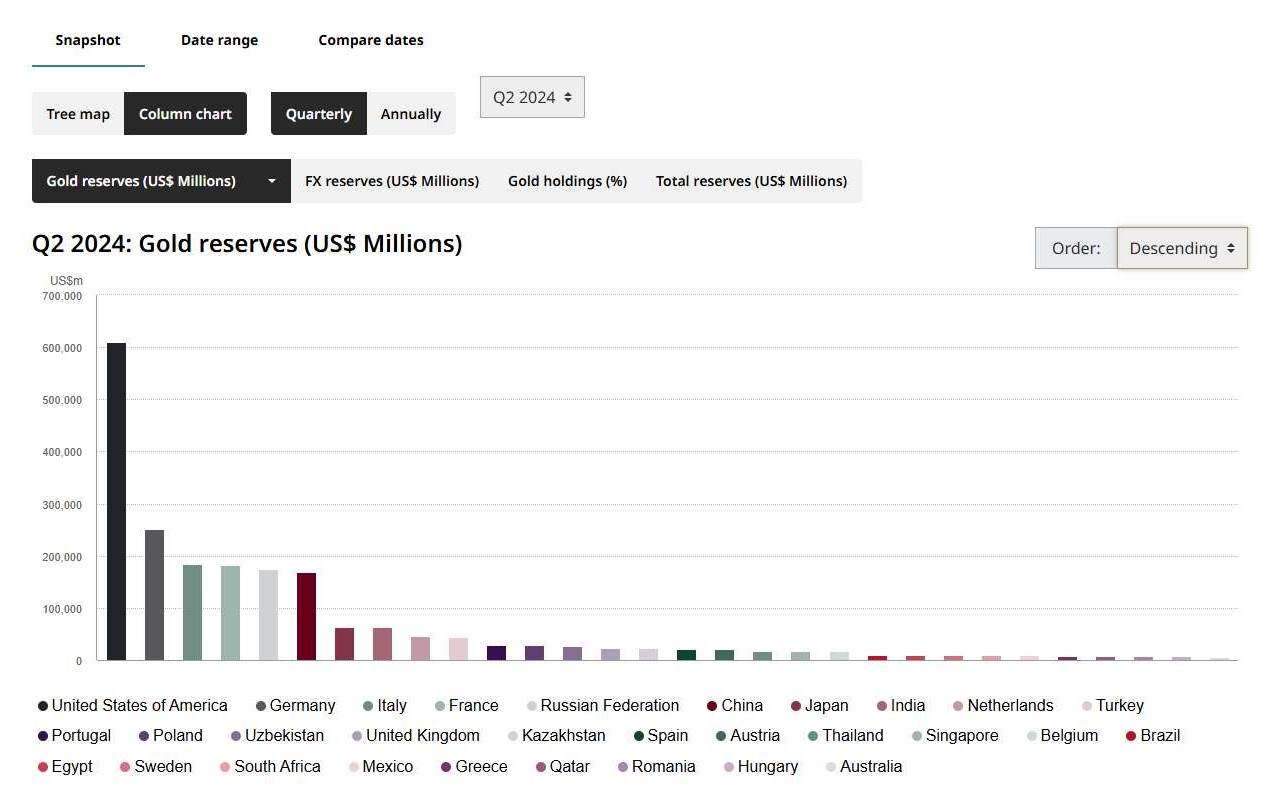Image resolution: width=1278 pixels, height=792 pixels.
Task: Toggle the Germany legend dot
Action: (x=261, y=706)
